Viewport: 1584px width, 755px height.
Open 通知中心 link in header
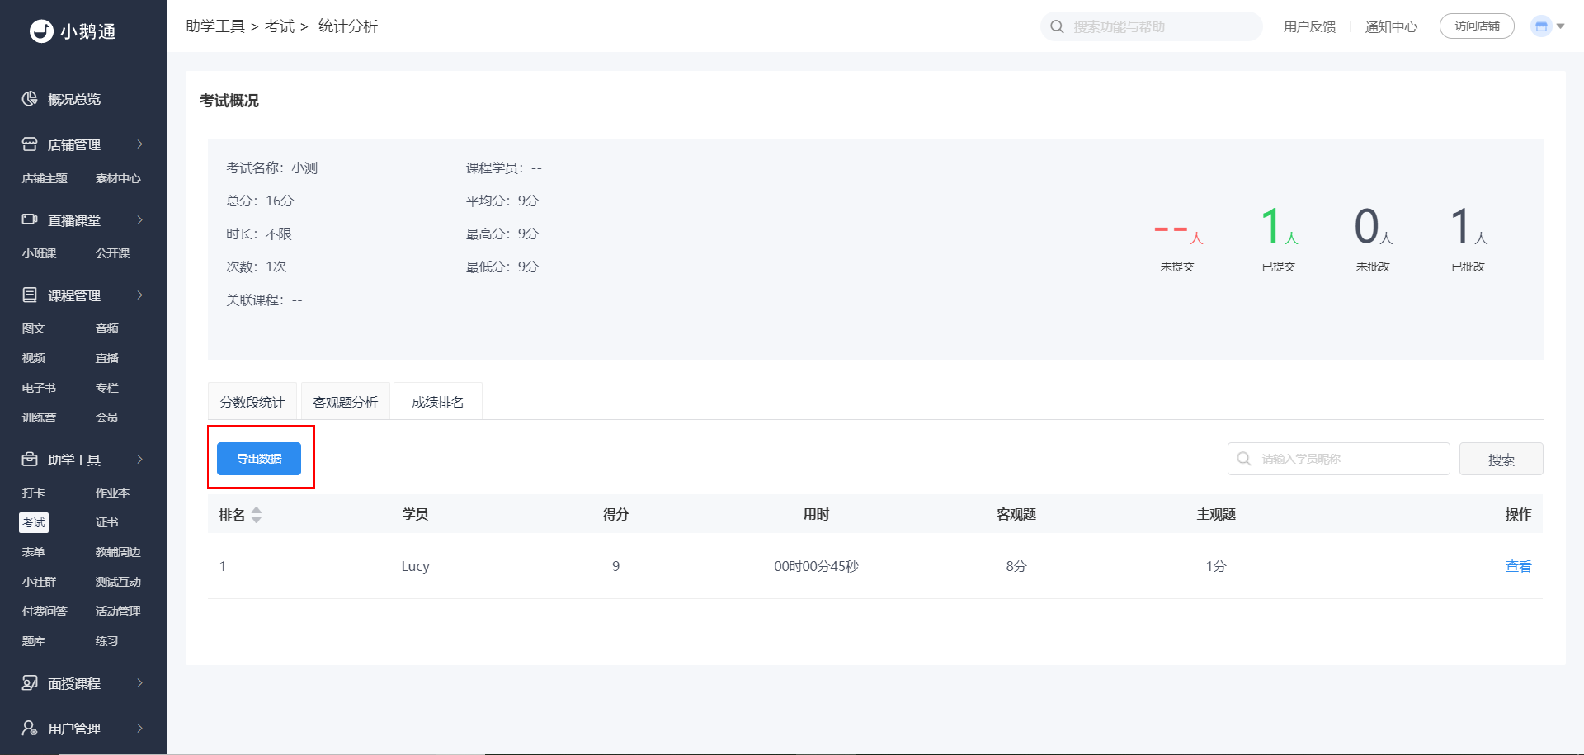[x=1391, y=27]
